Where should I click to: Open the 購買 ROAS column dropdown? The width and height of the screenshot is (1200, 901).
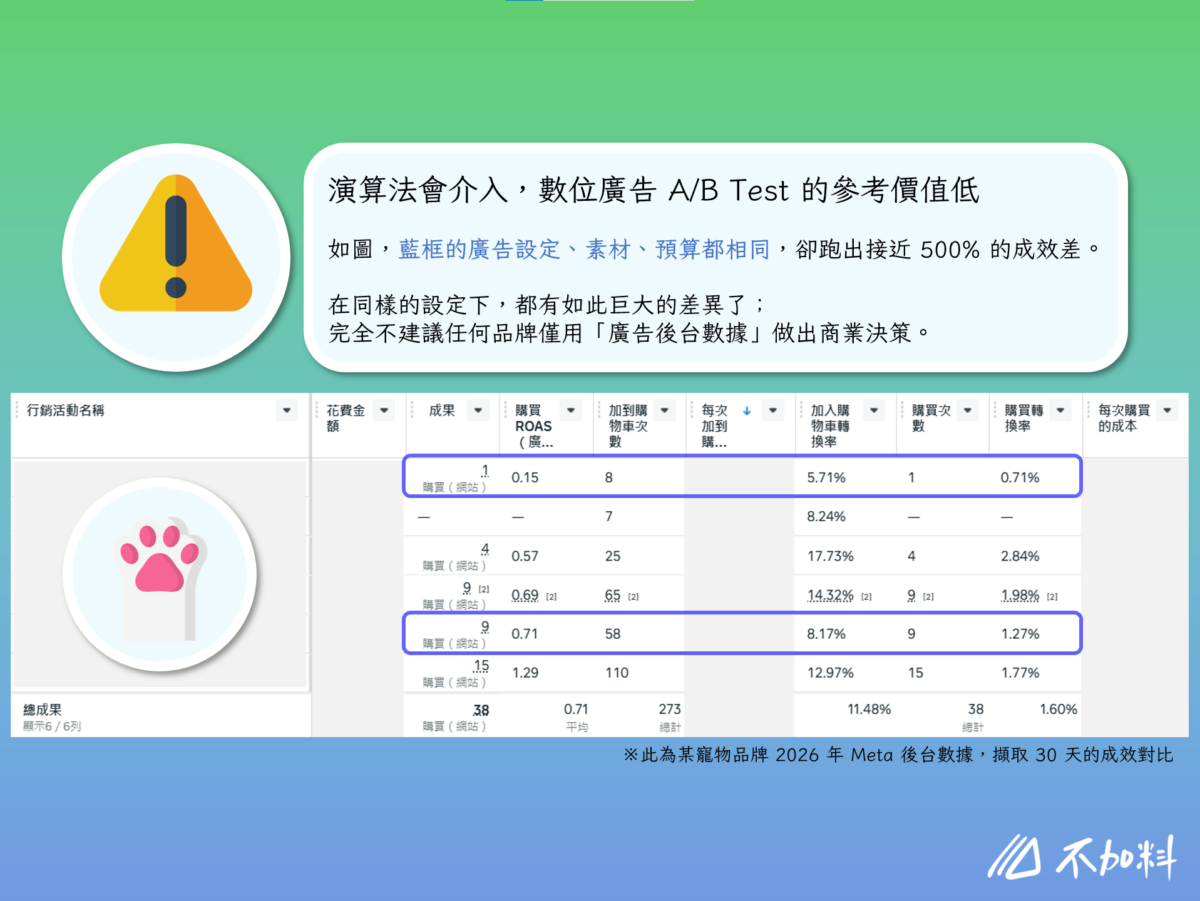point(570,411)
